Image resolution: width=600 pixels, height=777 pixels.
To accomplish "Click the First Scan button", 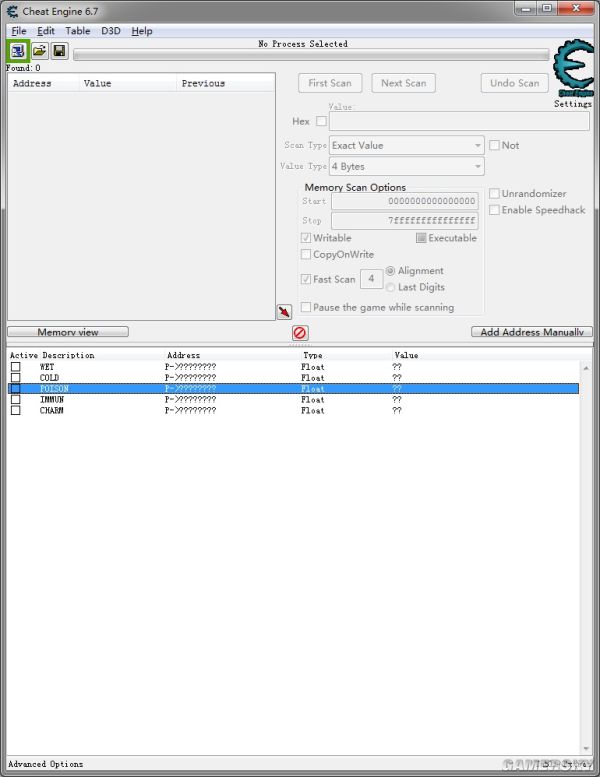I will coord(330,83).
